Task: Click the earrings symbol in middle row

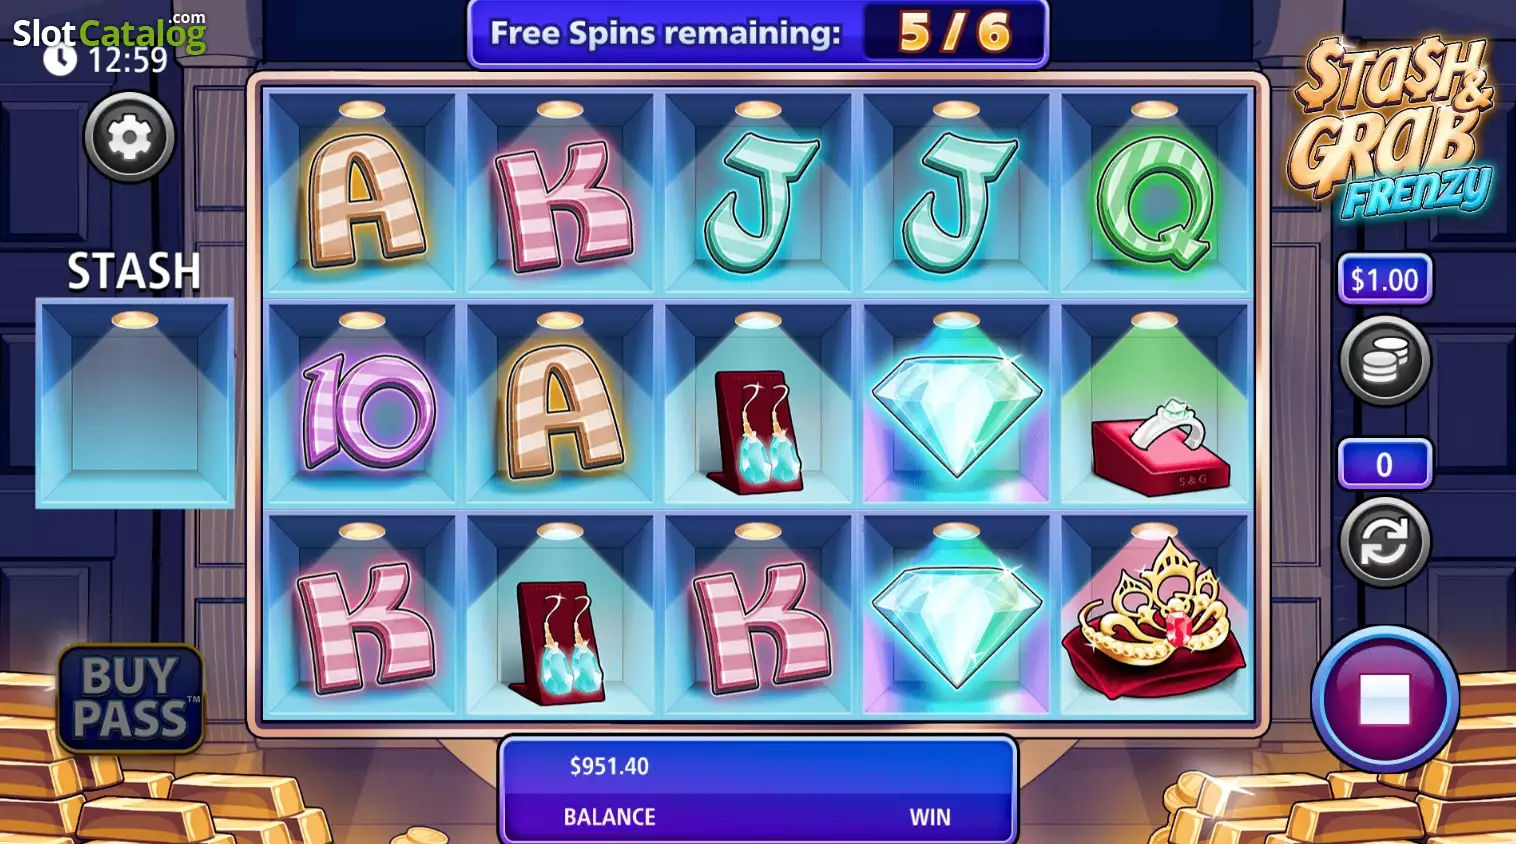Action: pyautogui.click(x=757, y=432)
